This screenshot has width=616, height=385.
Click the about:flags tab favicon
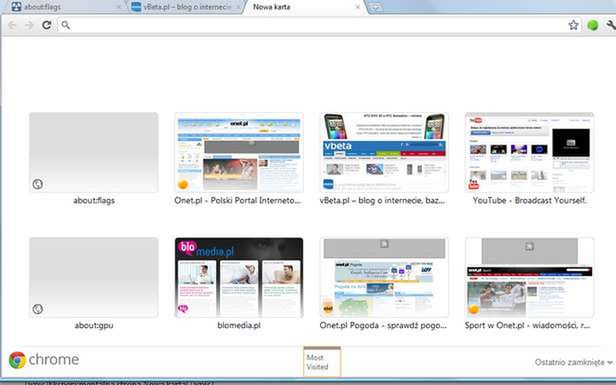tap(16, 7)
